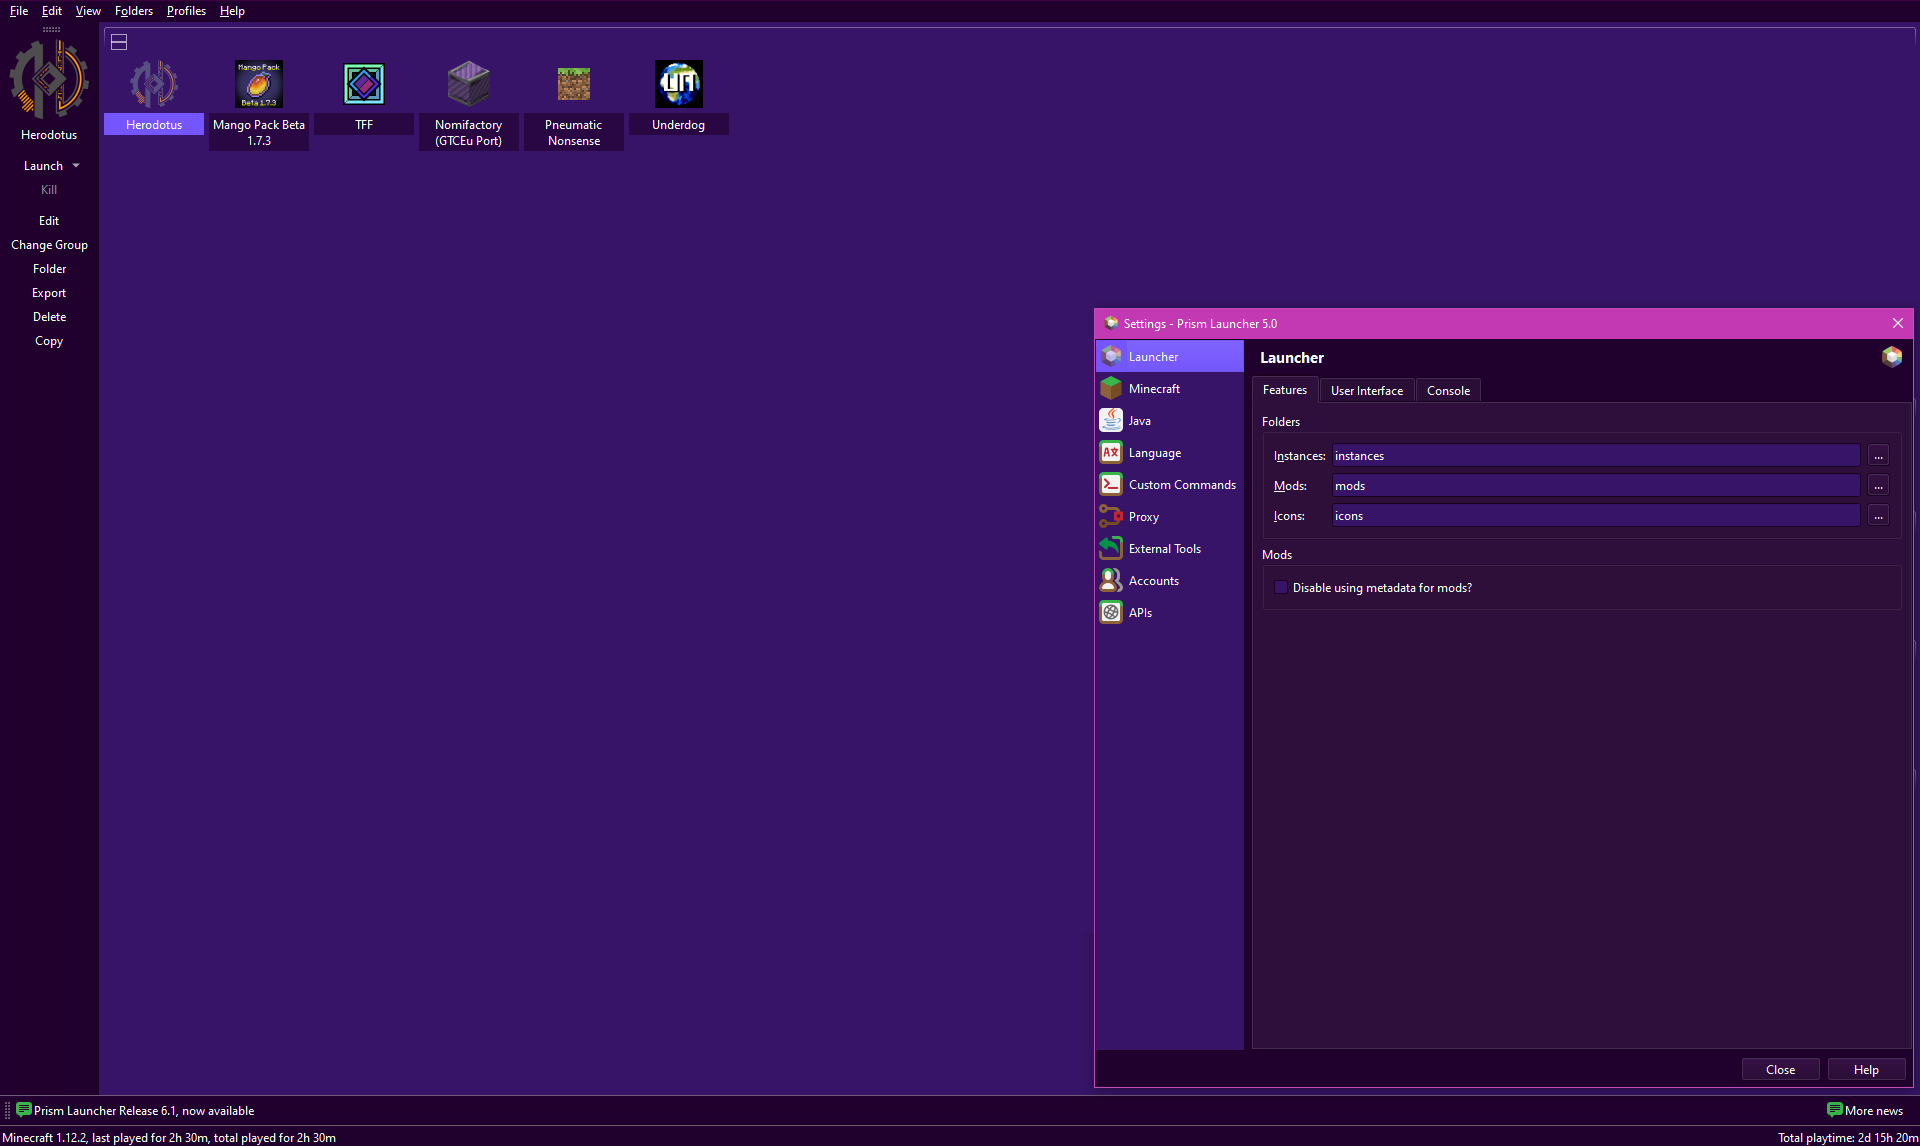Switch to the Console tab
Image resolution: width=1920 pixels, height=1146 pixels.
tap(1448, 391)
